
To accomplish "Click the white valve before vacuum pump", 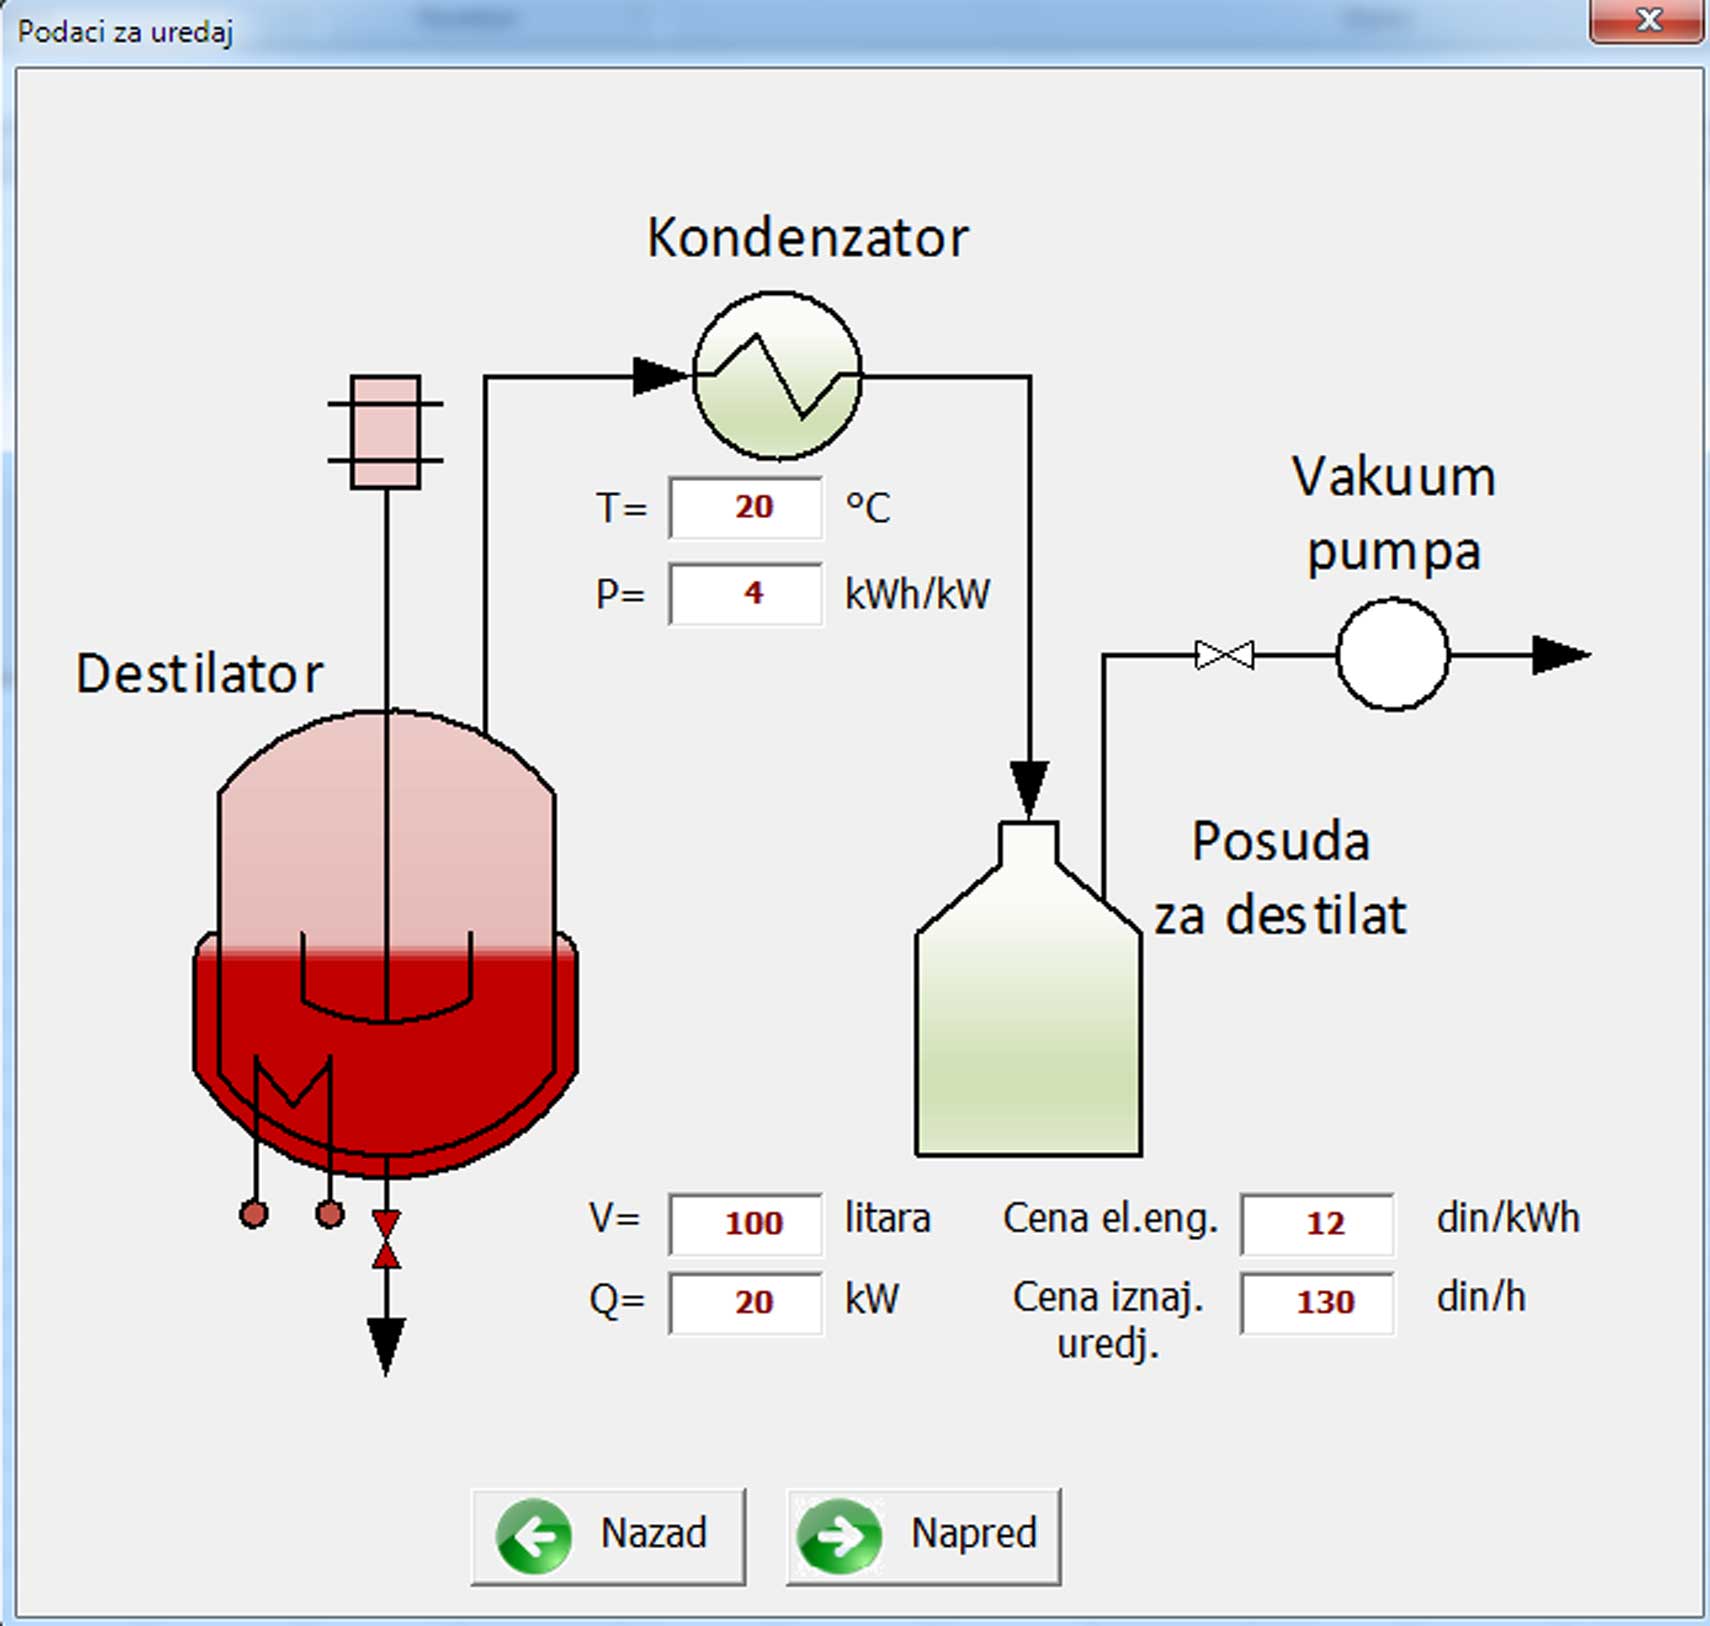I will pos(1224,655).
